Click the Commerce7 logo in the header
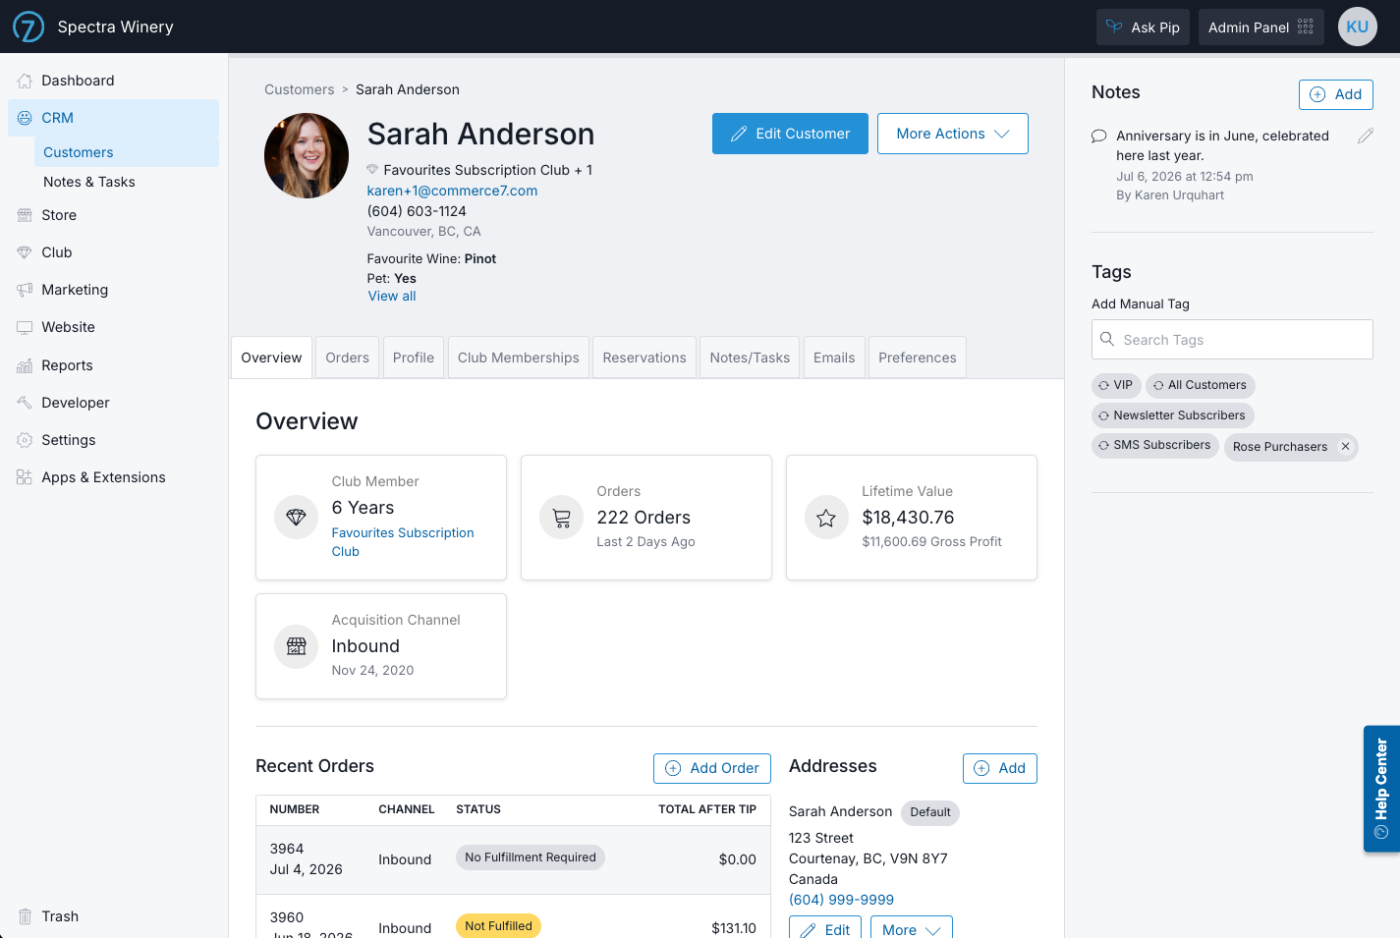This screenshot has width=1400, height=938. pyautogui.click(x=28, y=27)
